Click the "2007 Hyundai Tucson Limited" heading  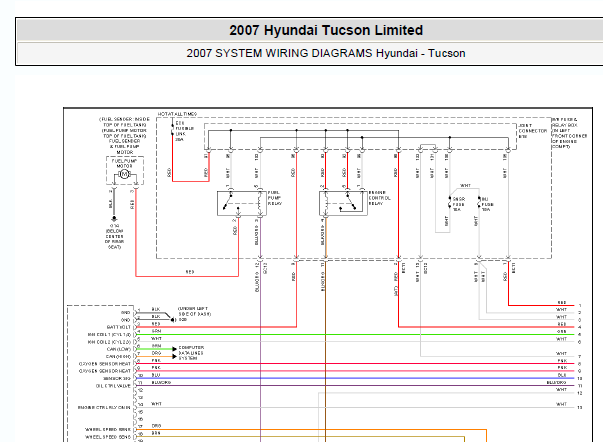pyautogui.click(x=326, y=30)
